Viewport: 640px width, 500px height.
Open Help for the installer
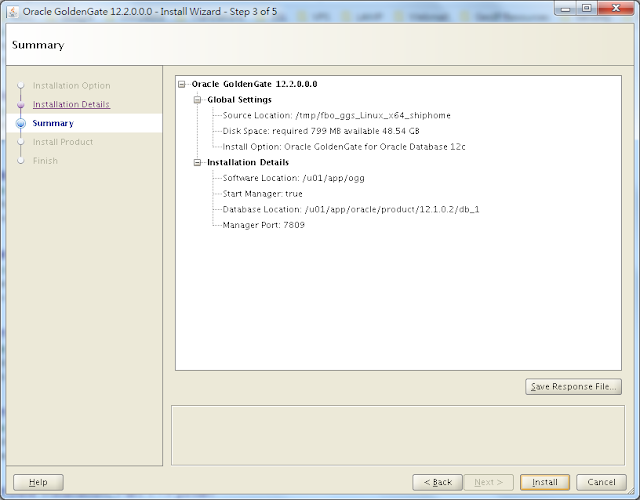(x=38, y=482)
